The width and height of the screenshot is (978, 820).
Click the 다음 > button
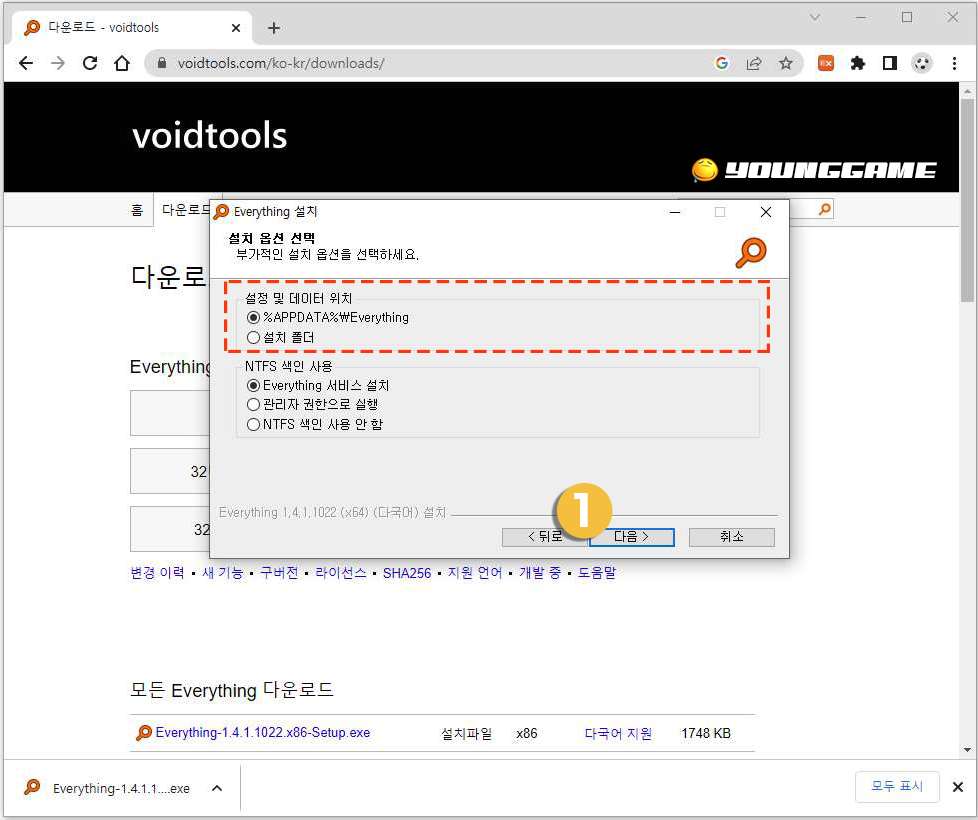pos(632,537)
